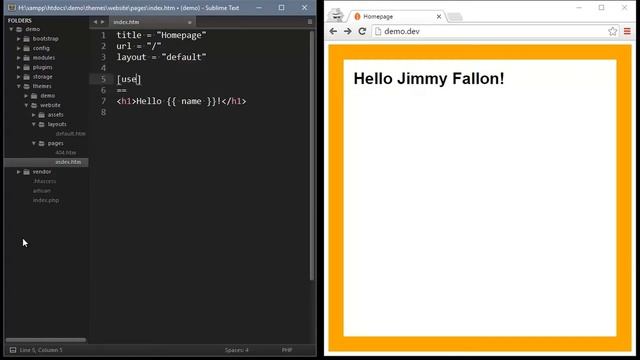Expand the config folder
Screen dimensions: 640x360
click(x=19, y=48)
